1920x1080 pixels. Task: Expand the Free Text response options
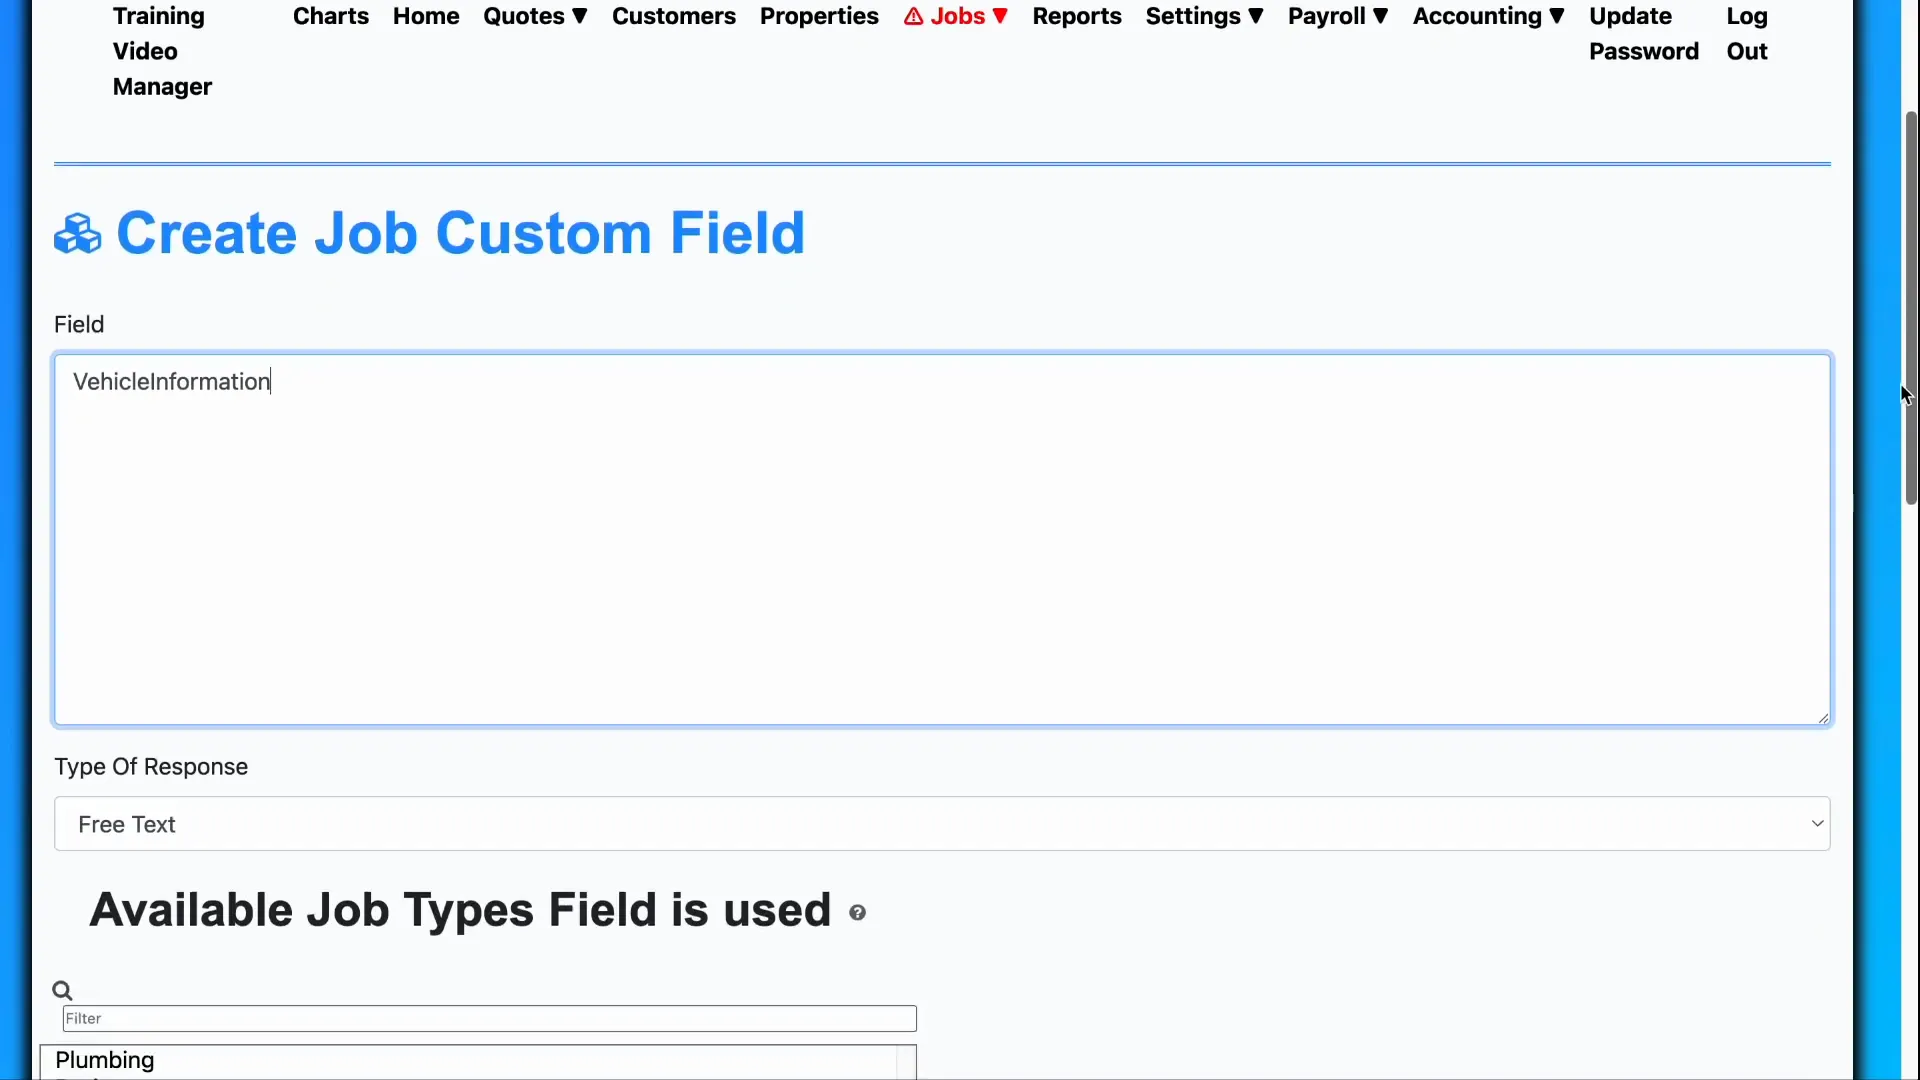(x=941, y=823)
